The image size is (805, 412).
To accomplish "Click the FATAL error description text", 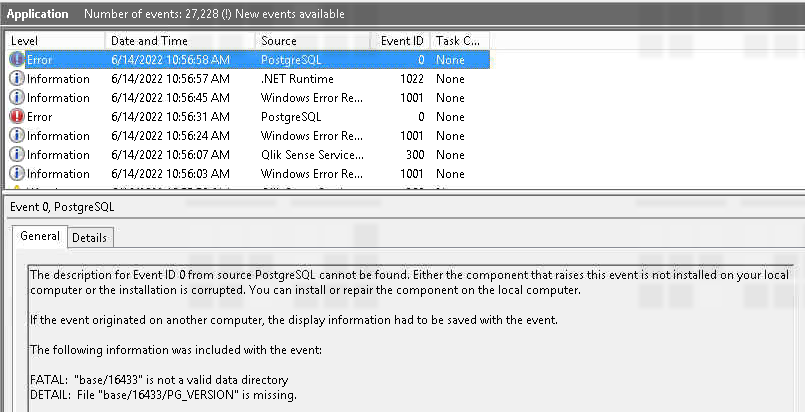I will (x=161, y=380).
